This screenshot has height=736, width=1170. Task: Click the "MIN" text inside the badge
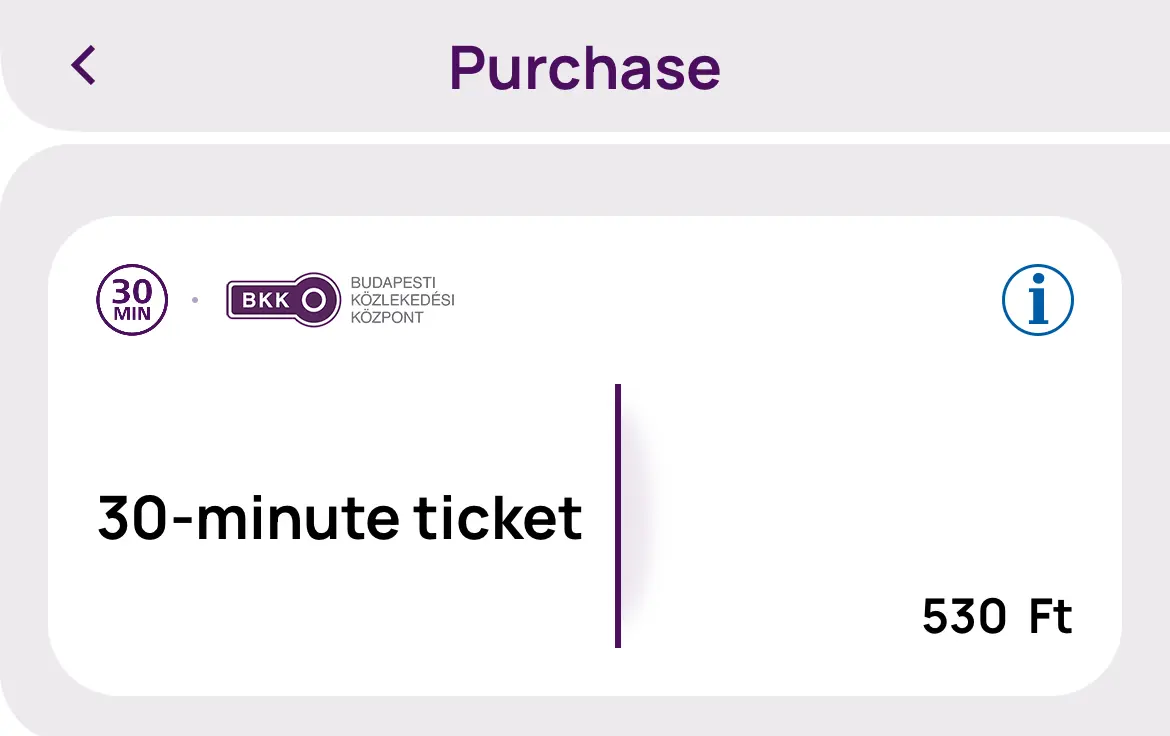(x=132, y=314)
